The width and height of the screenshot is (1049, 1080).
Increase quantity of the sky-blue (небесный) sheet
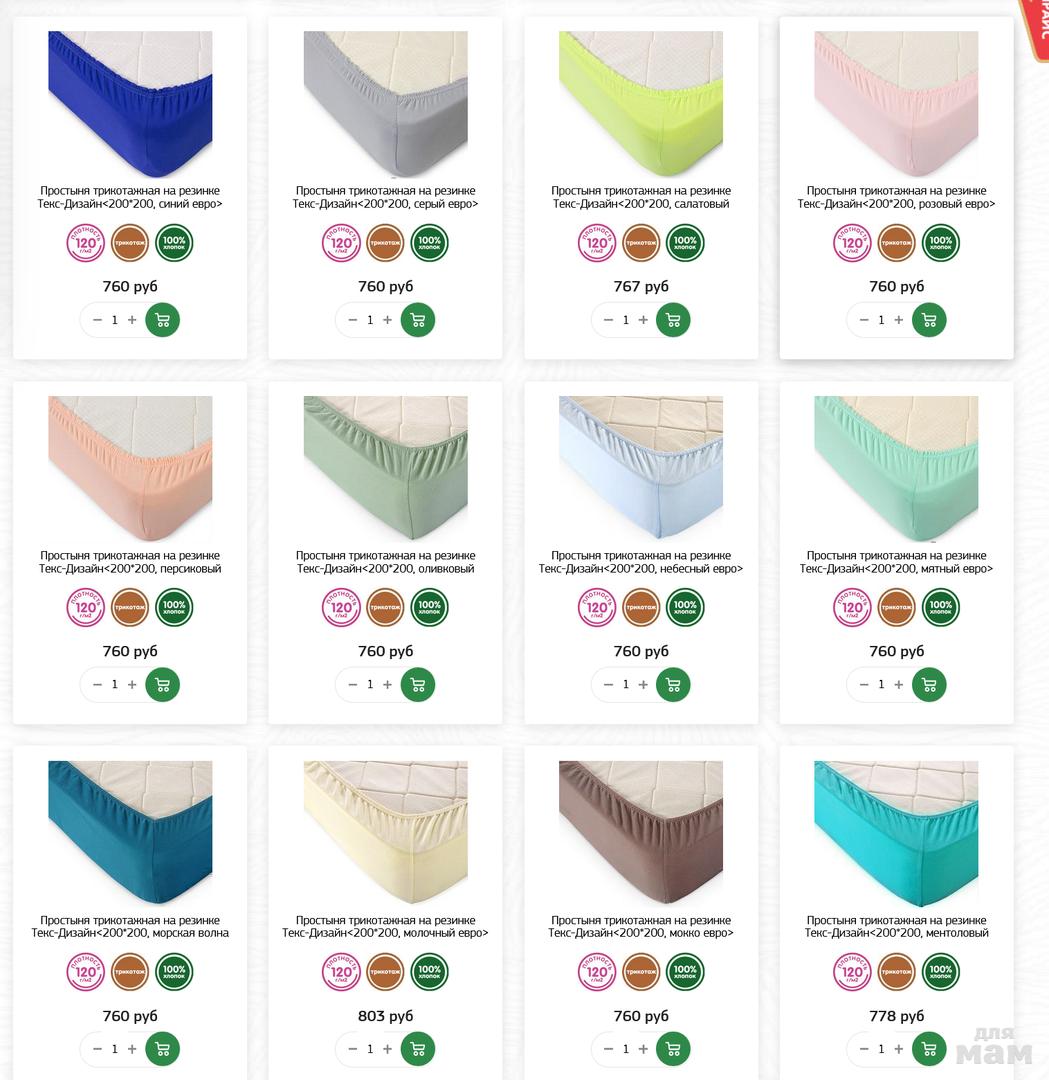[x=643, y=685]
